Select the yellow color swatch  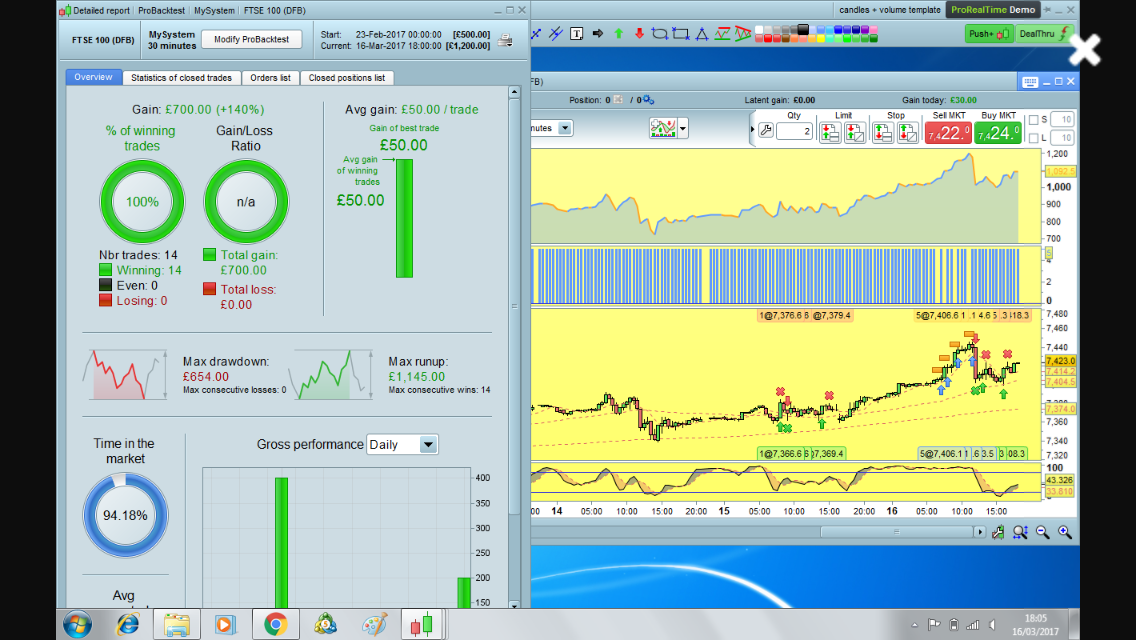[x=820, y=38]
